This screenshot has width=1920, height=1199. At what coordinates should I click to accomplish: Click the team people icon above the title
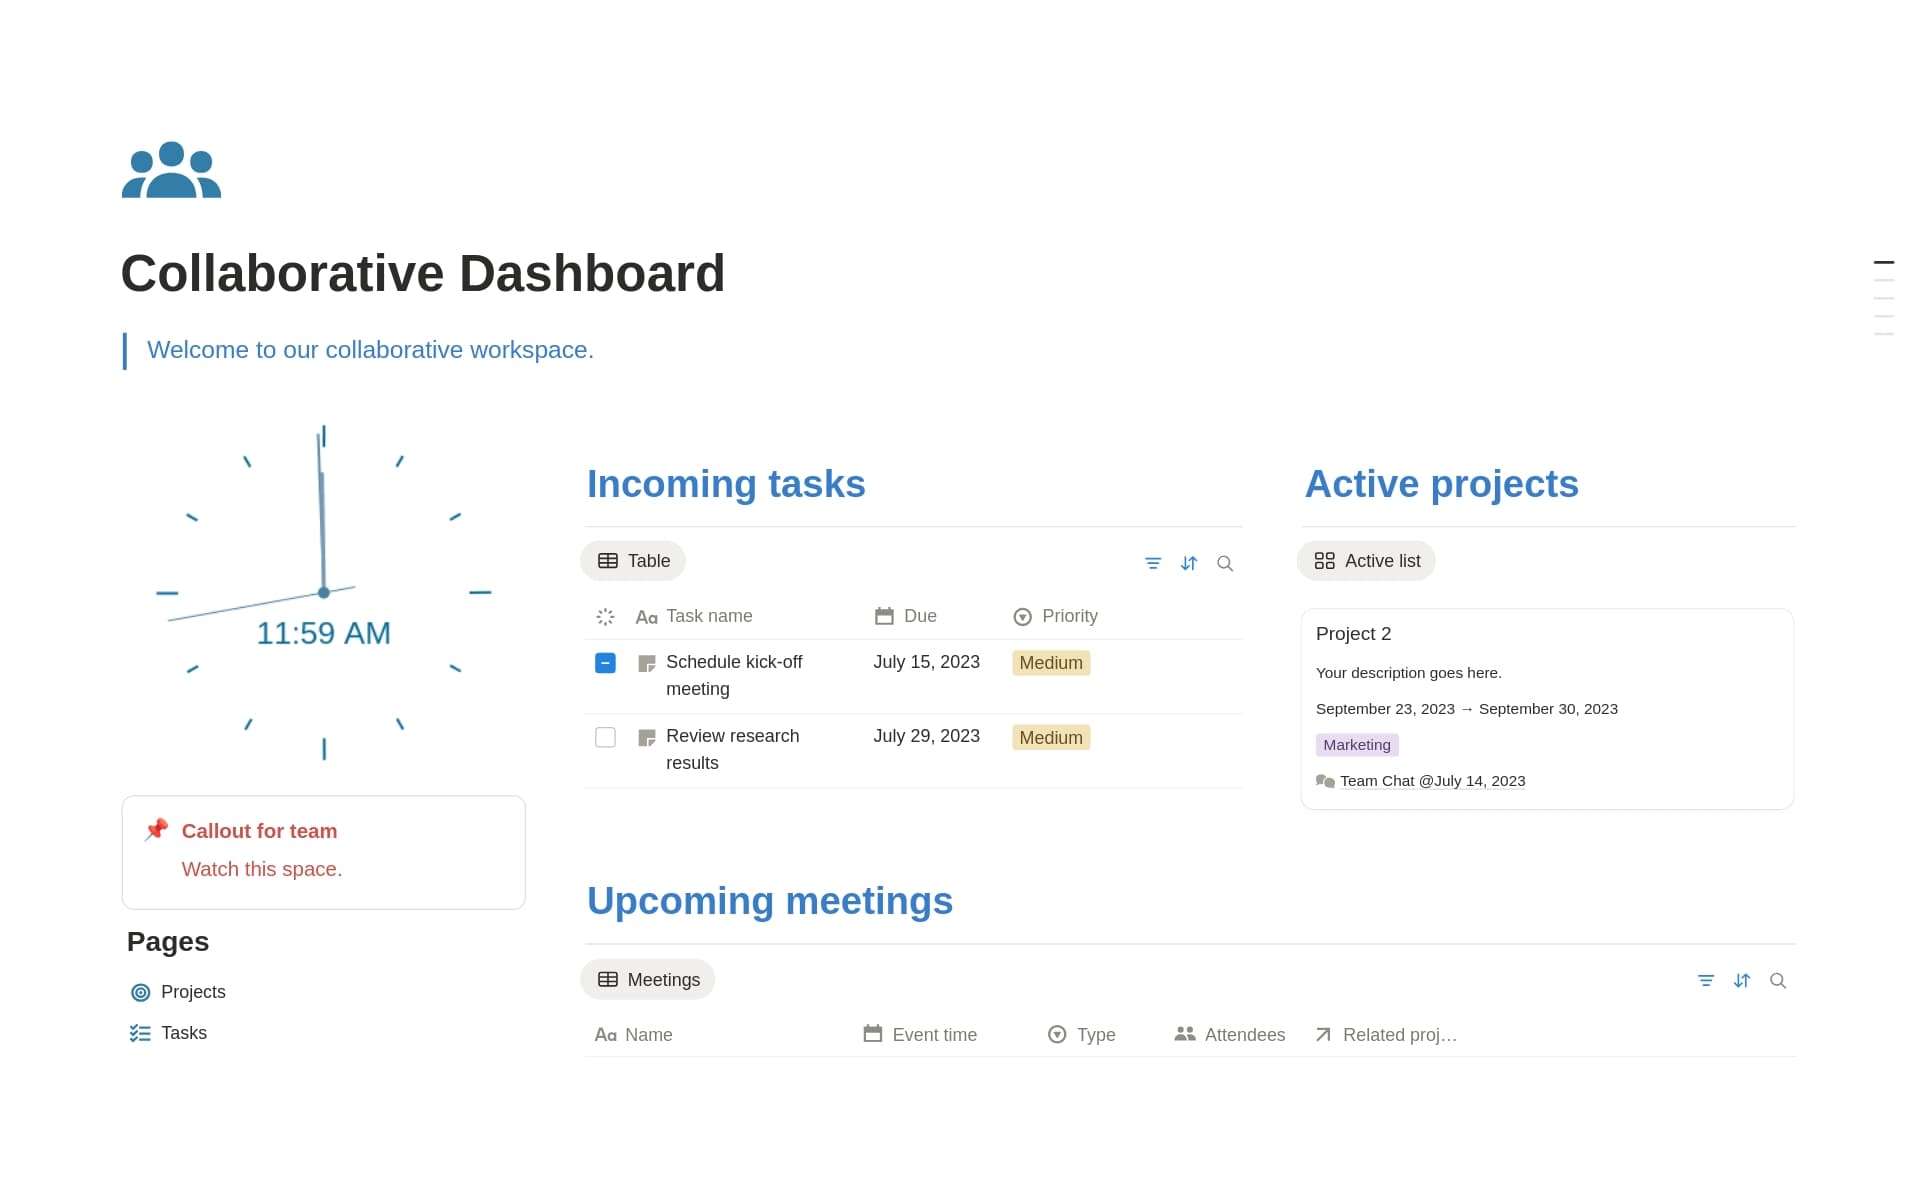170,169
